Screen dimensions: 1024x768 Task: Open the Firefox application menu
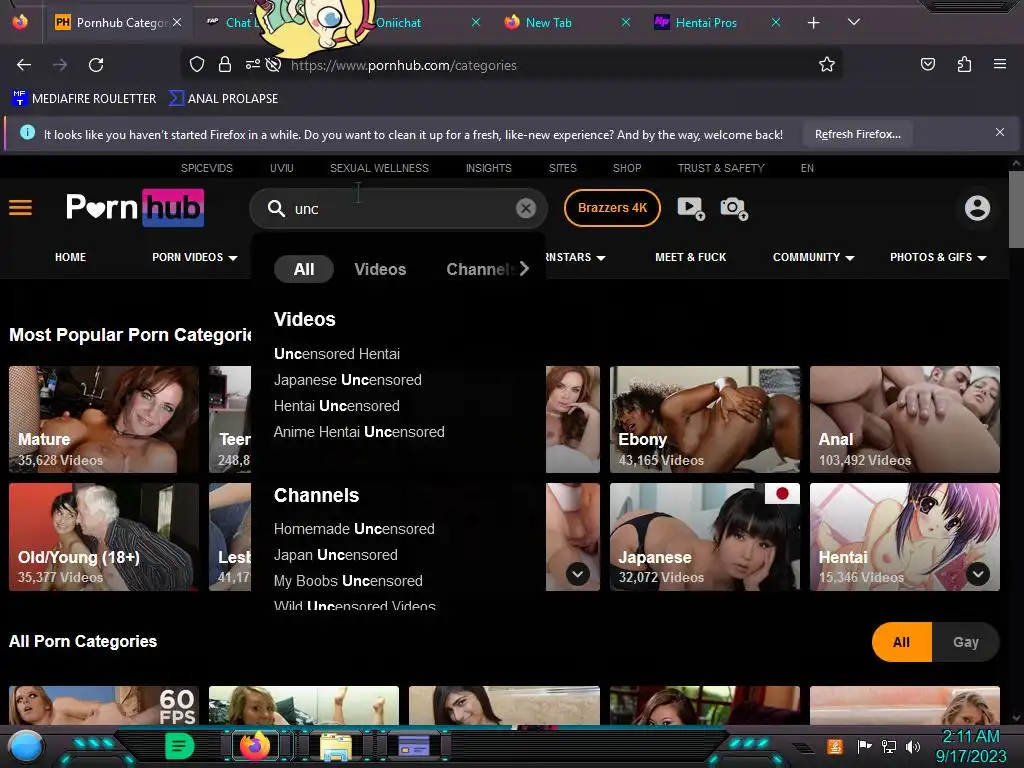tap(999, 64)
